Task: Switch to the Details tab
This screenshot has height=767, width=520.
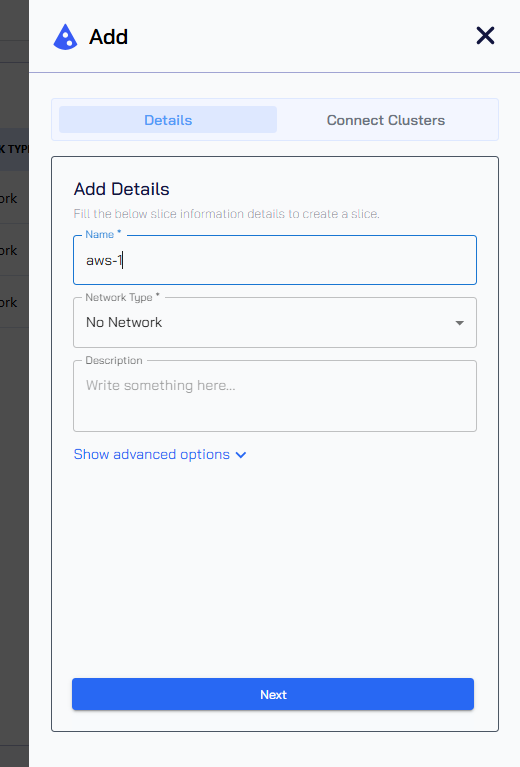Action: pyautogui.click(x=168, y=120)
